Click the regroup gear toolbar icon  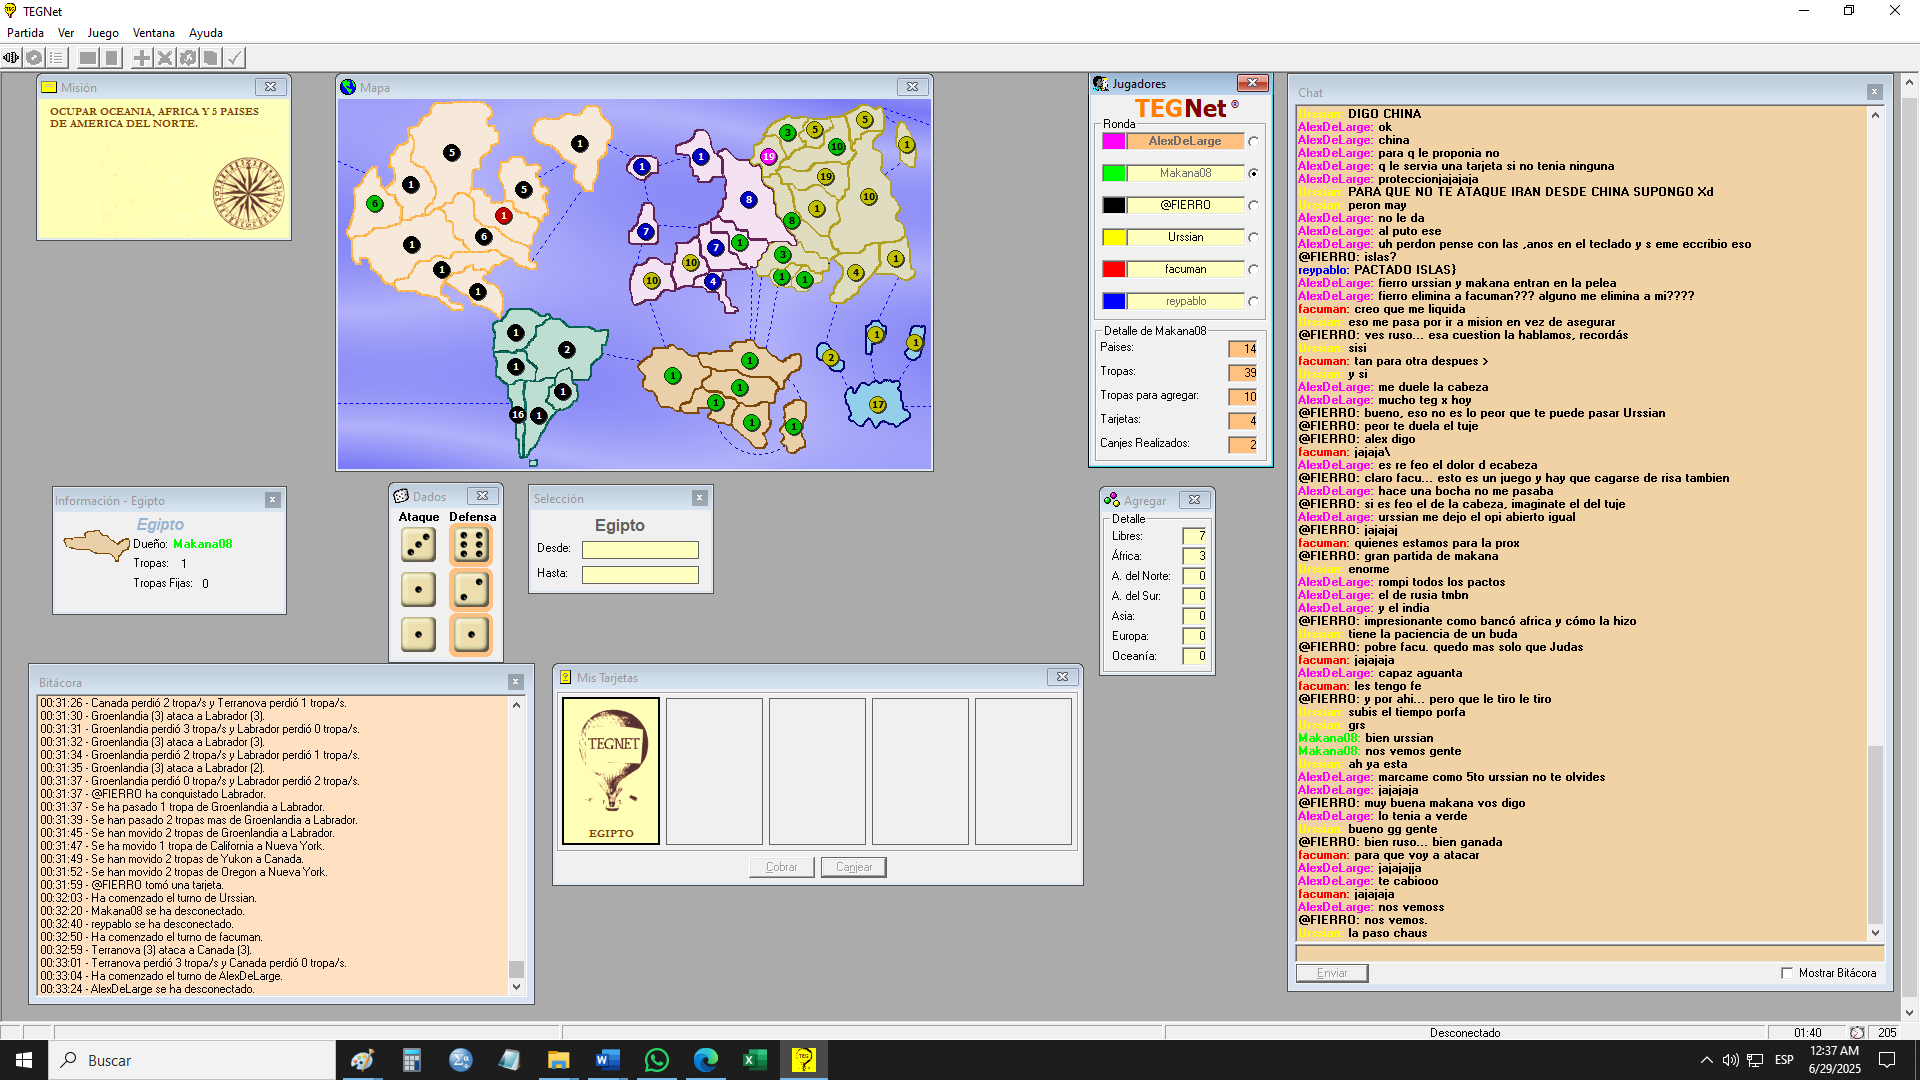pyautogui.click(x=188, y=58)
